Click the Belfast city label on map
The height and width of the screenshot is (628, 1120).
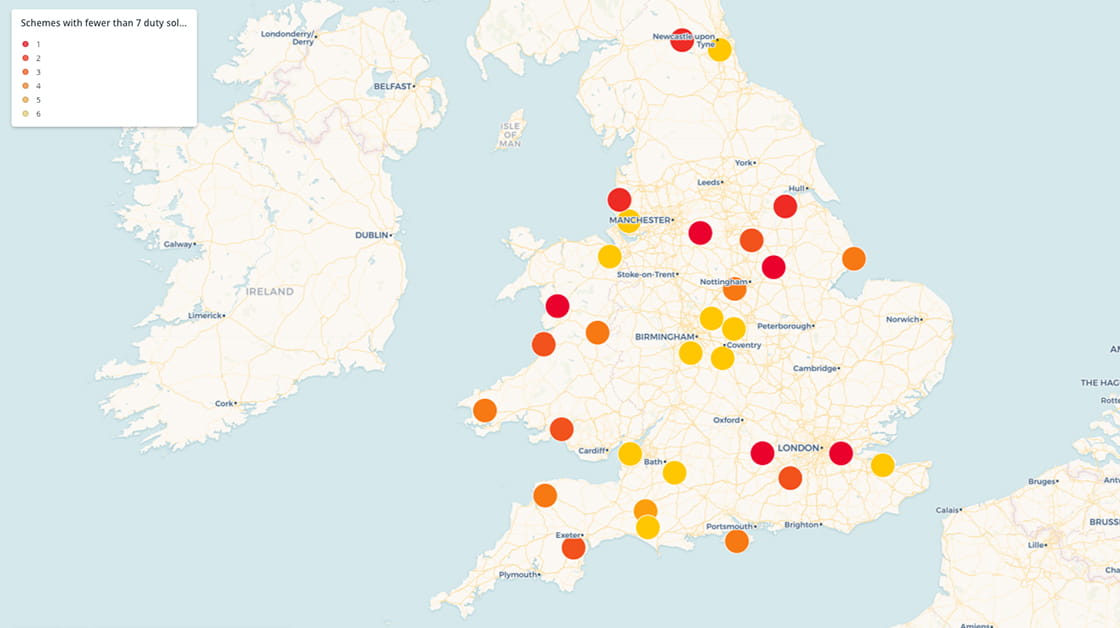point(392,86)
